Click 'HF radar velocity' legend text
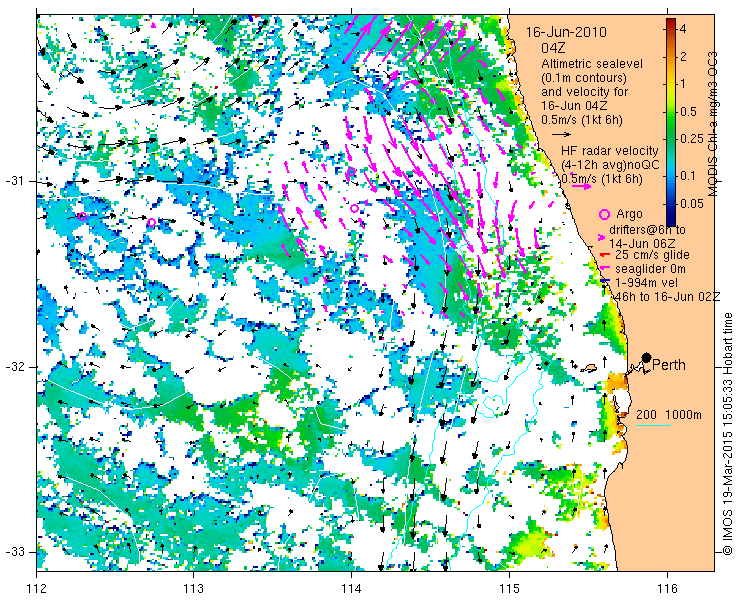 coord(610,151)
